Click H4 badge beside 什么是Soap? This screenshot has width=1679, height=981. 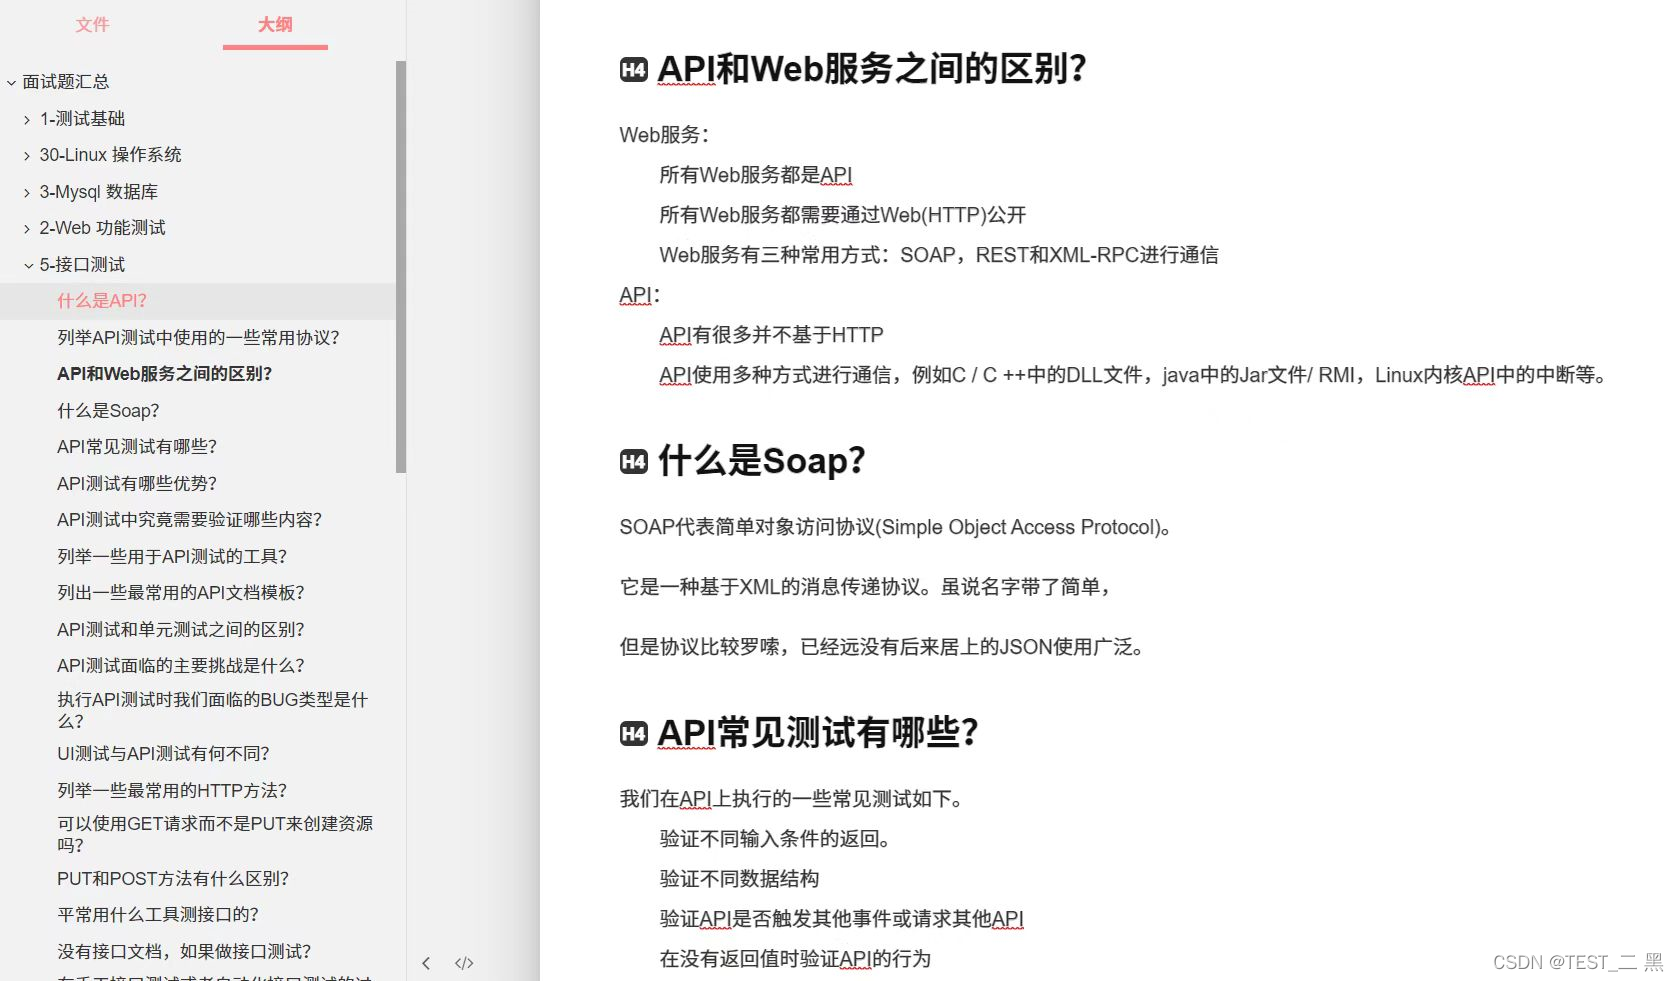coord(634,461)
